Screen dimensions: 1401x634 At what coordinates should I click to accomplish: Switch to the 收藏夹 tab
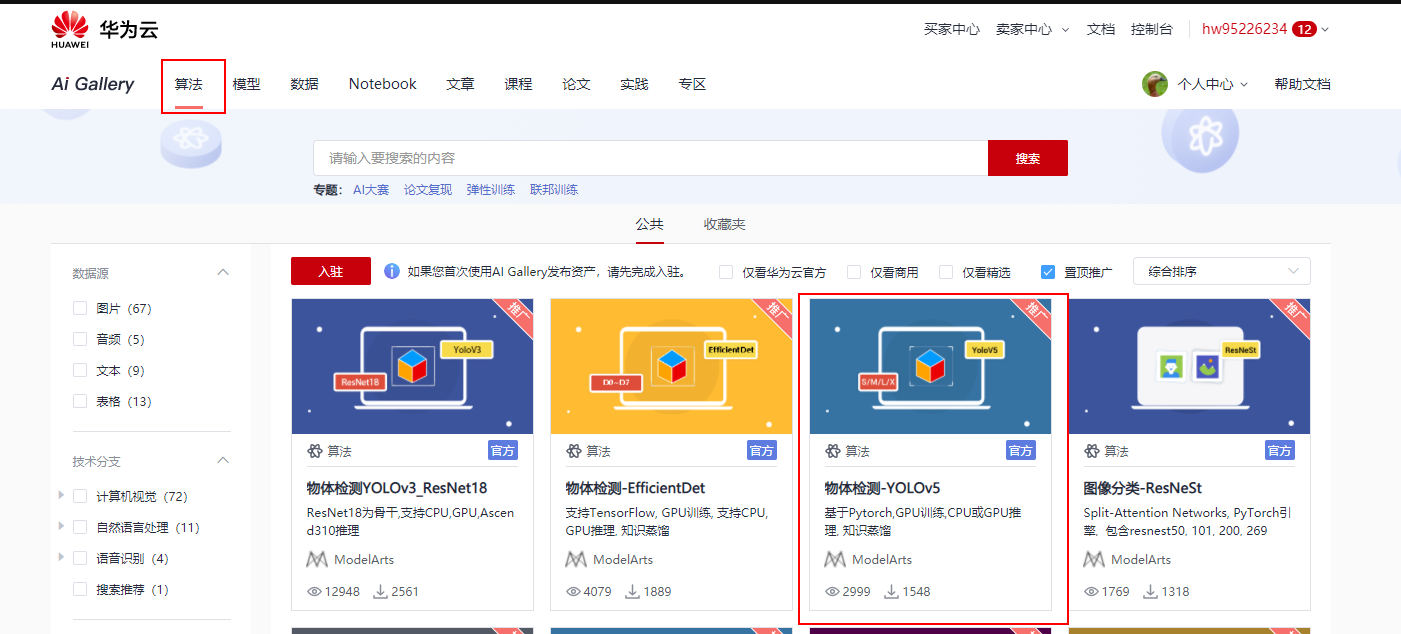click(724, 224)
